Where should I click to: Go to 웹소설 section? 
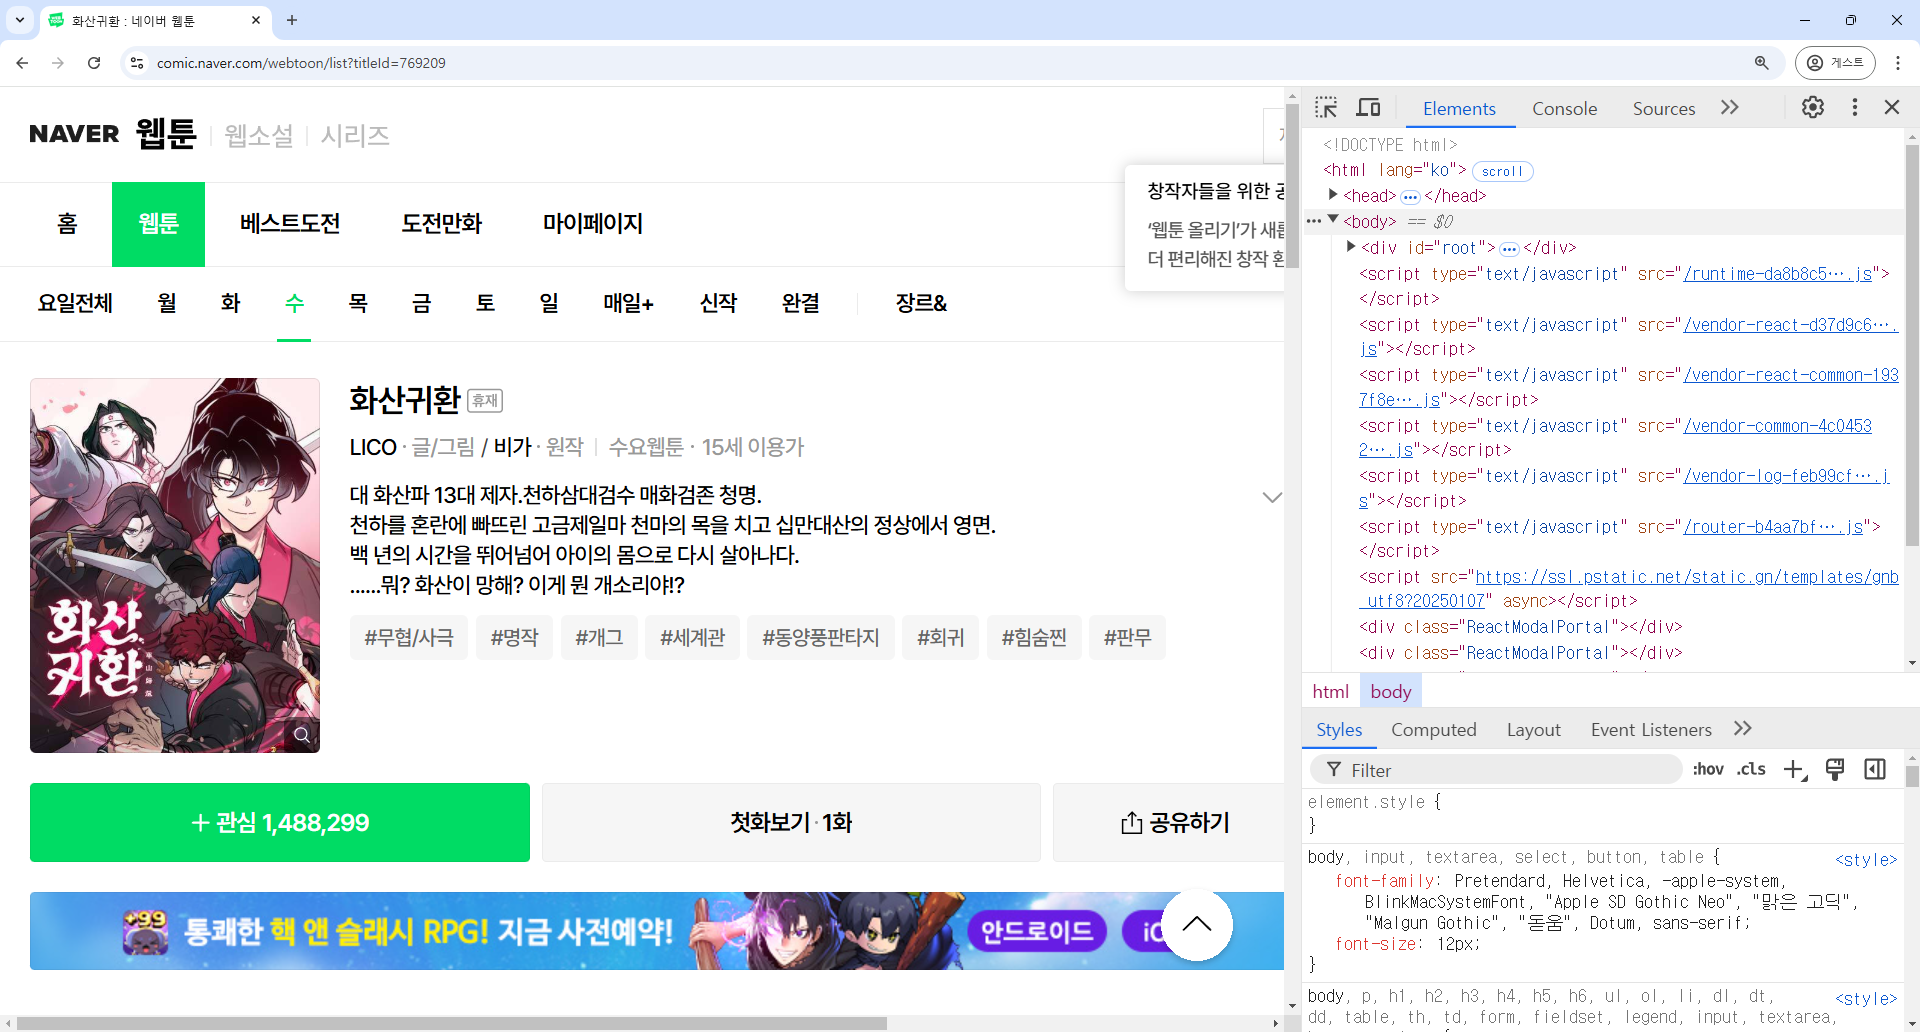(259, 135)
